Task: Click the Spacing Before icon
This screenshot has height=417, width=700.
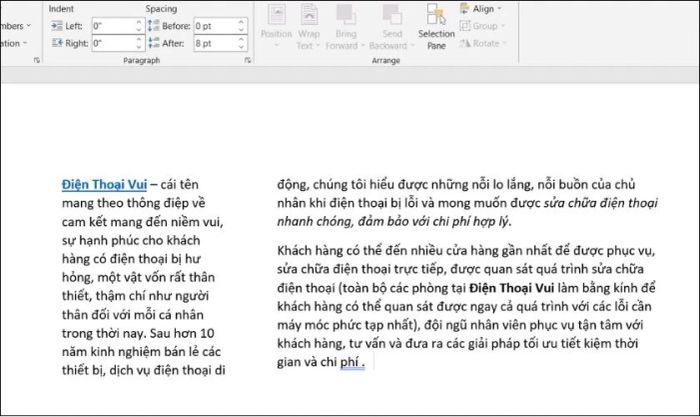Action: click(x=154, y=26)
